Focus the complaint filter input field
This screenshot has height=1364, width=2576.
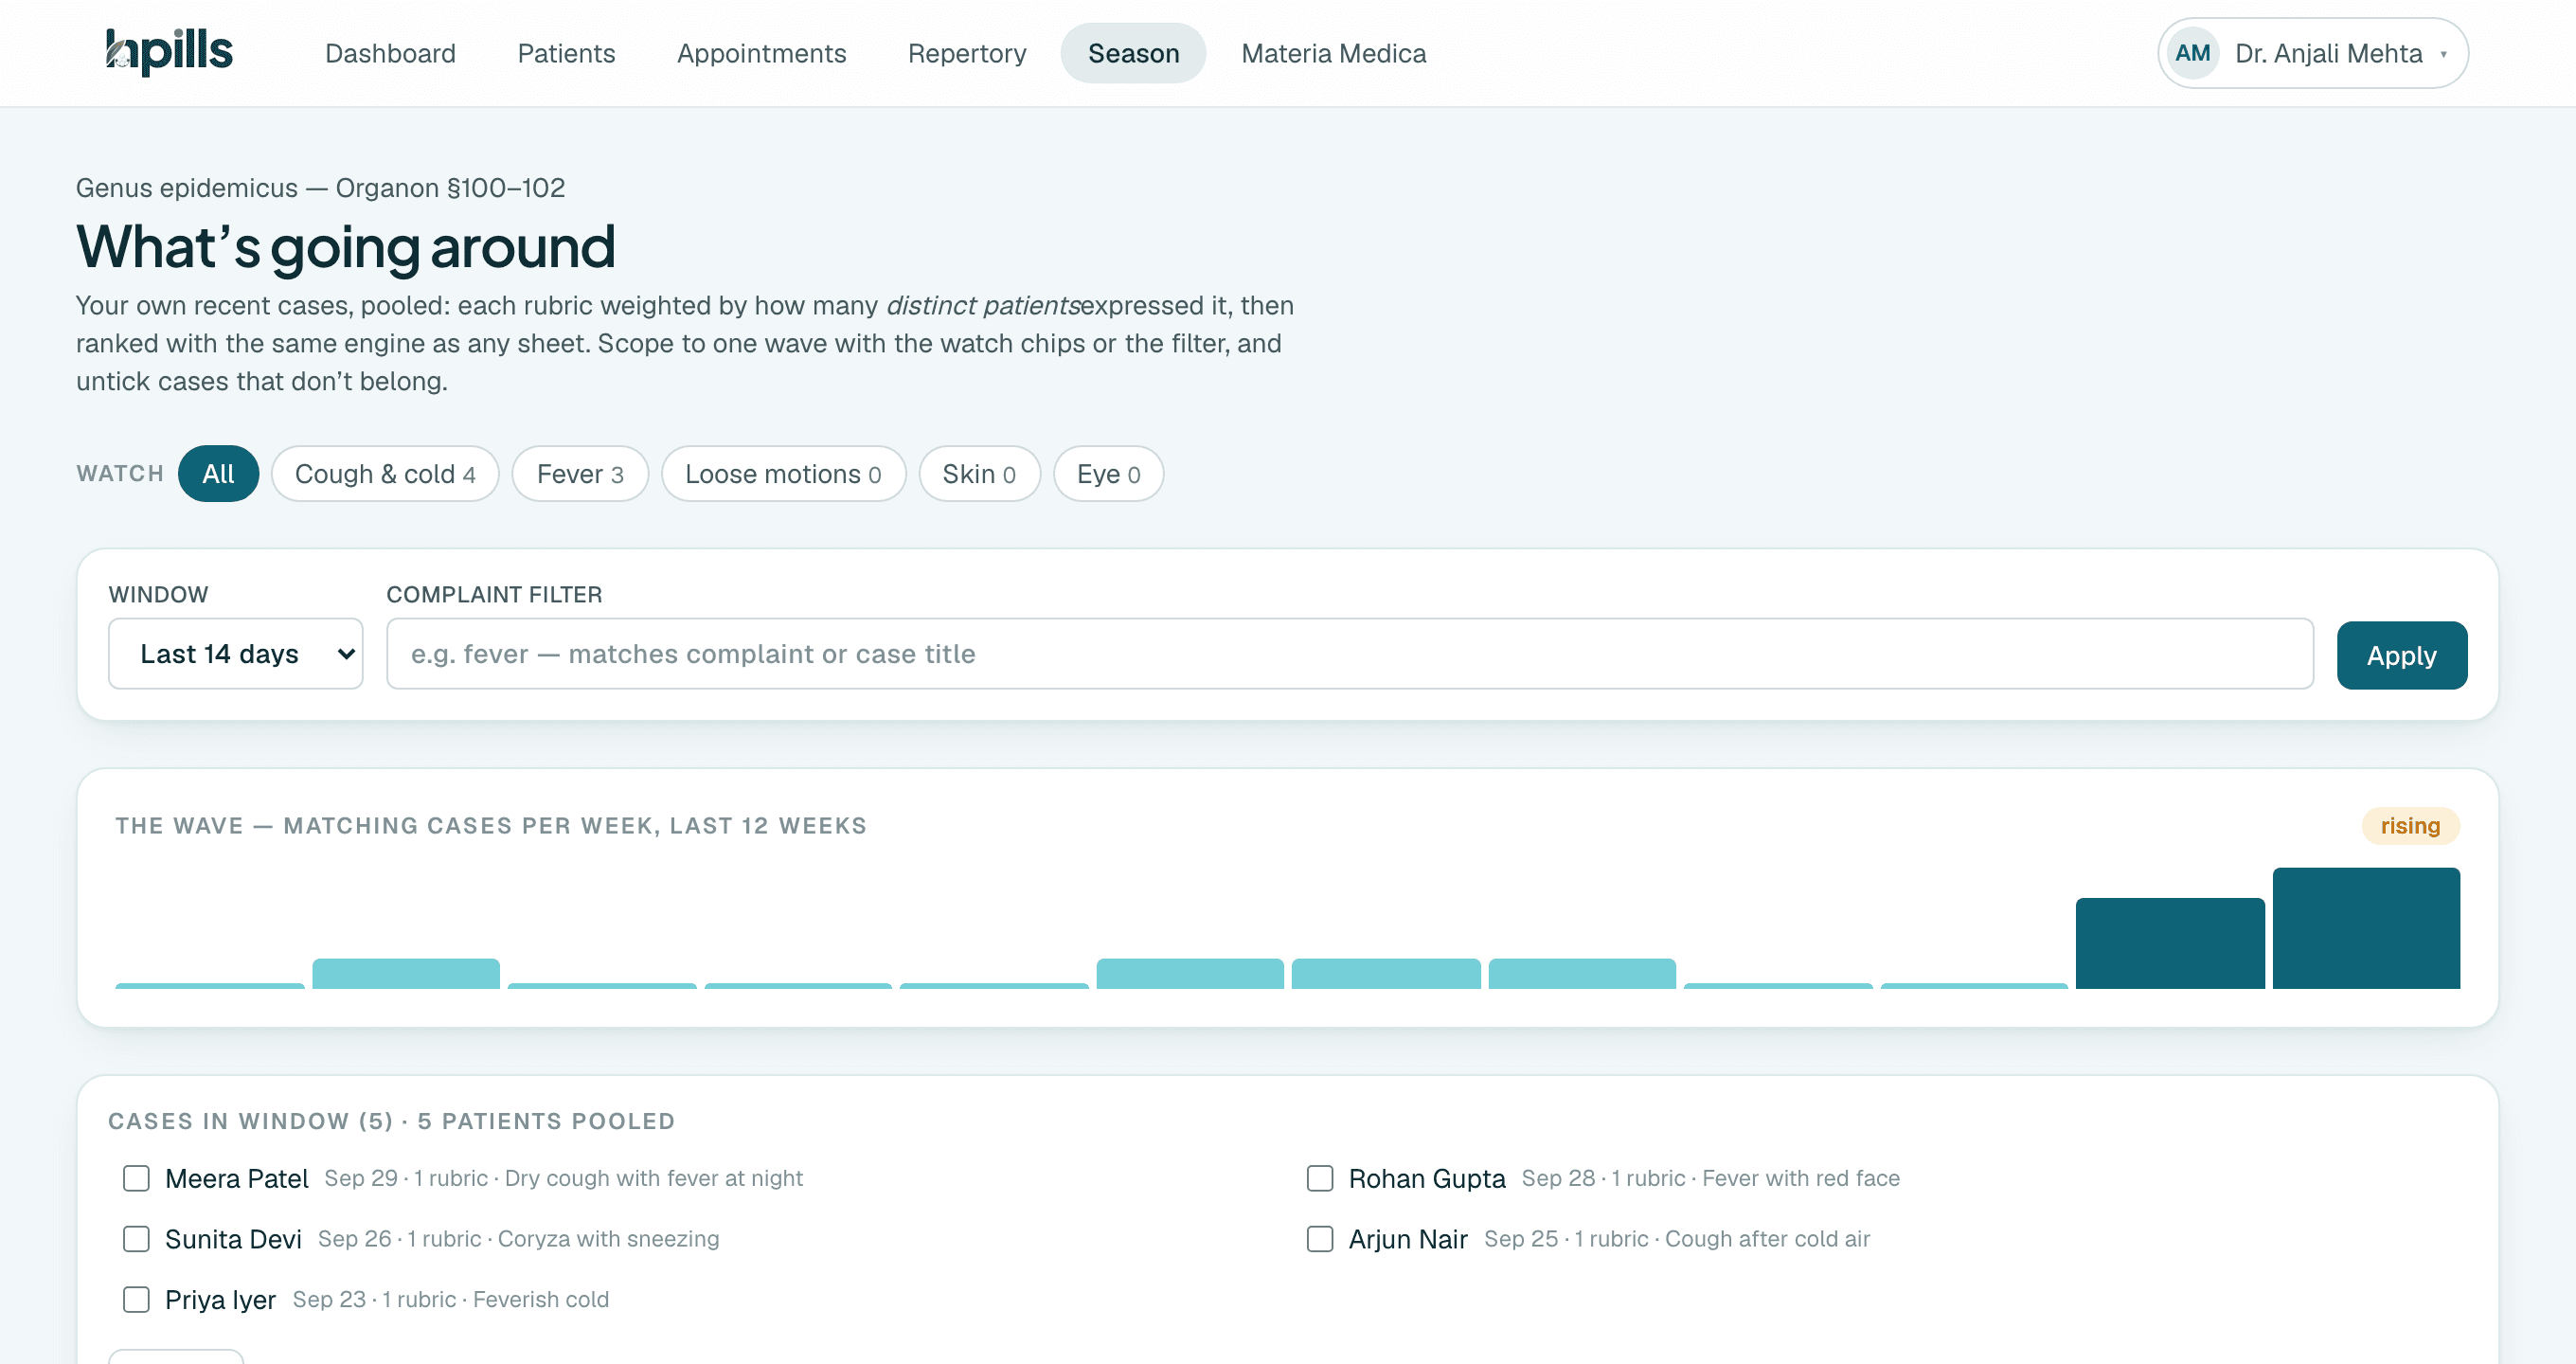pos(1349,653)
